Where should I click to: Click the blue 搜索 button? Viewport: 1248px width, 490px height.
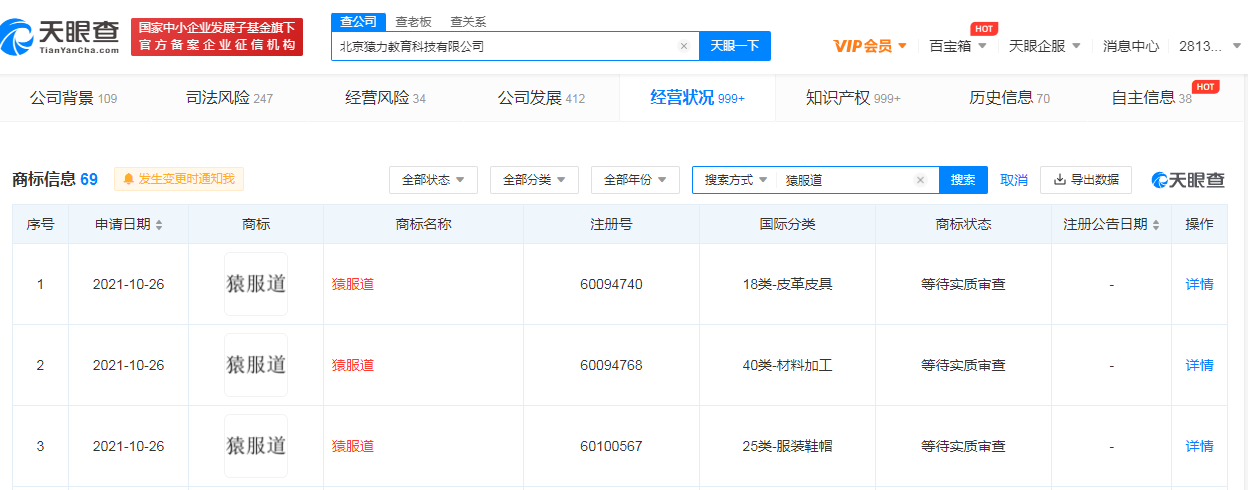point(963,180)
